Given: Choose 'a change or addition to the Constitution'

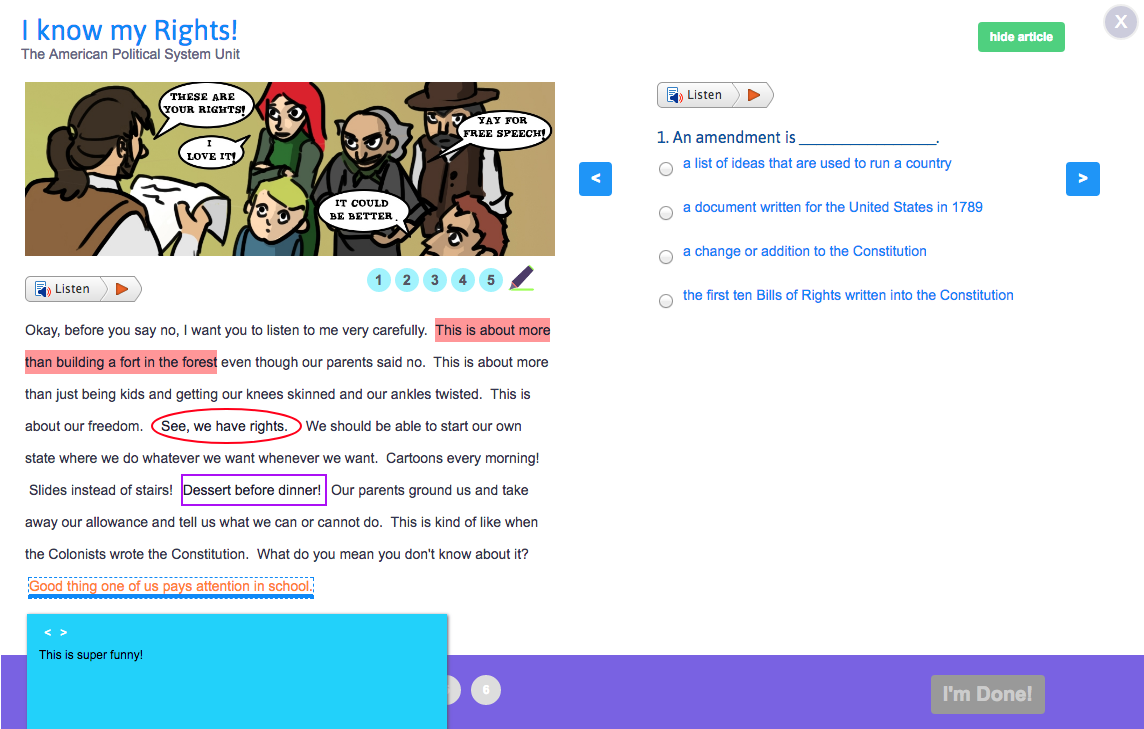Looking at the screenshot, I should pos(666,257).
